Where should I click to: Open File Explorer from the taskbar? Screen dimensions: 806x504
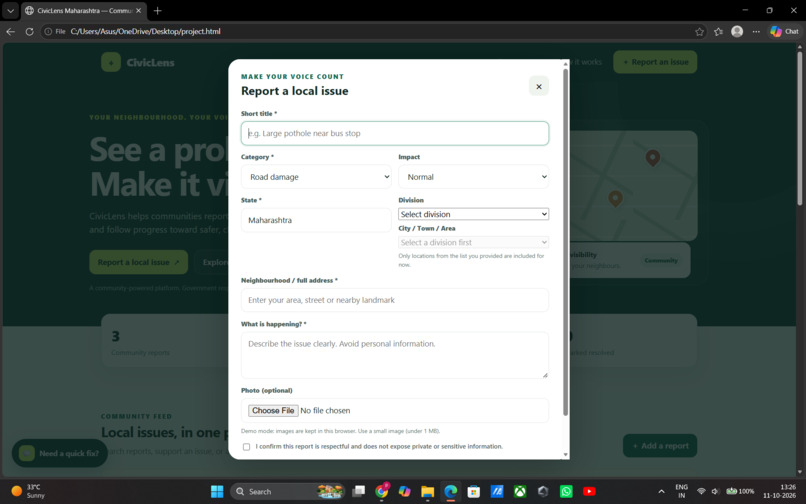click(428, 492)
